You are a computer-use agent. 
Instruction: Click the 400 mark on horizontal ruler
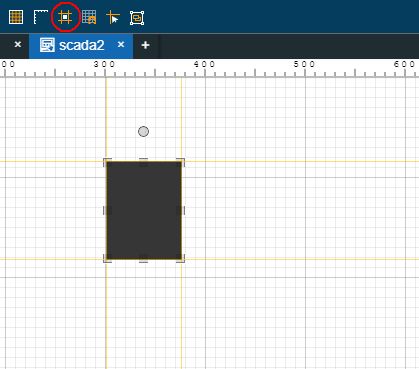(x=205, y=64)
